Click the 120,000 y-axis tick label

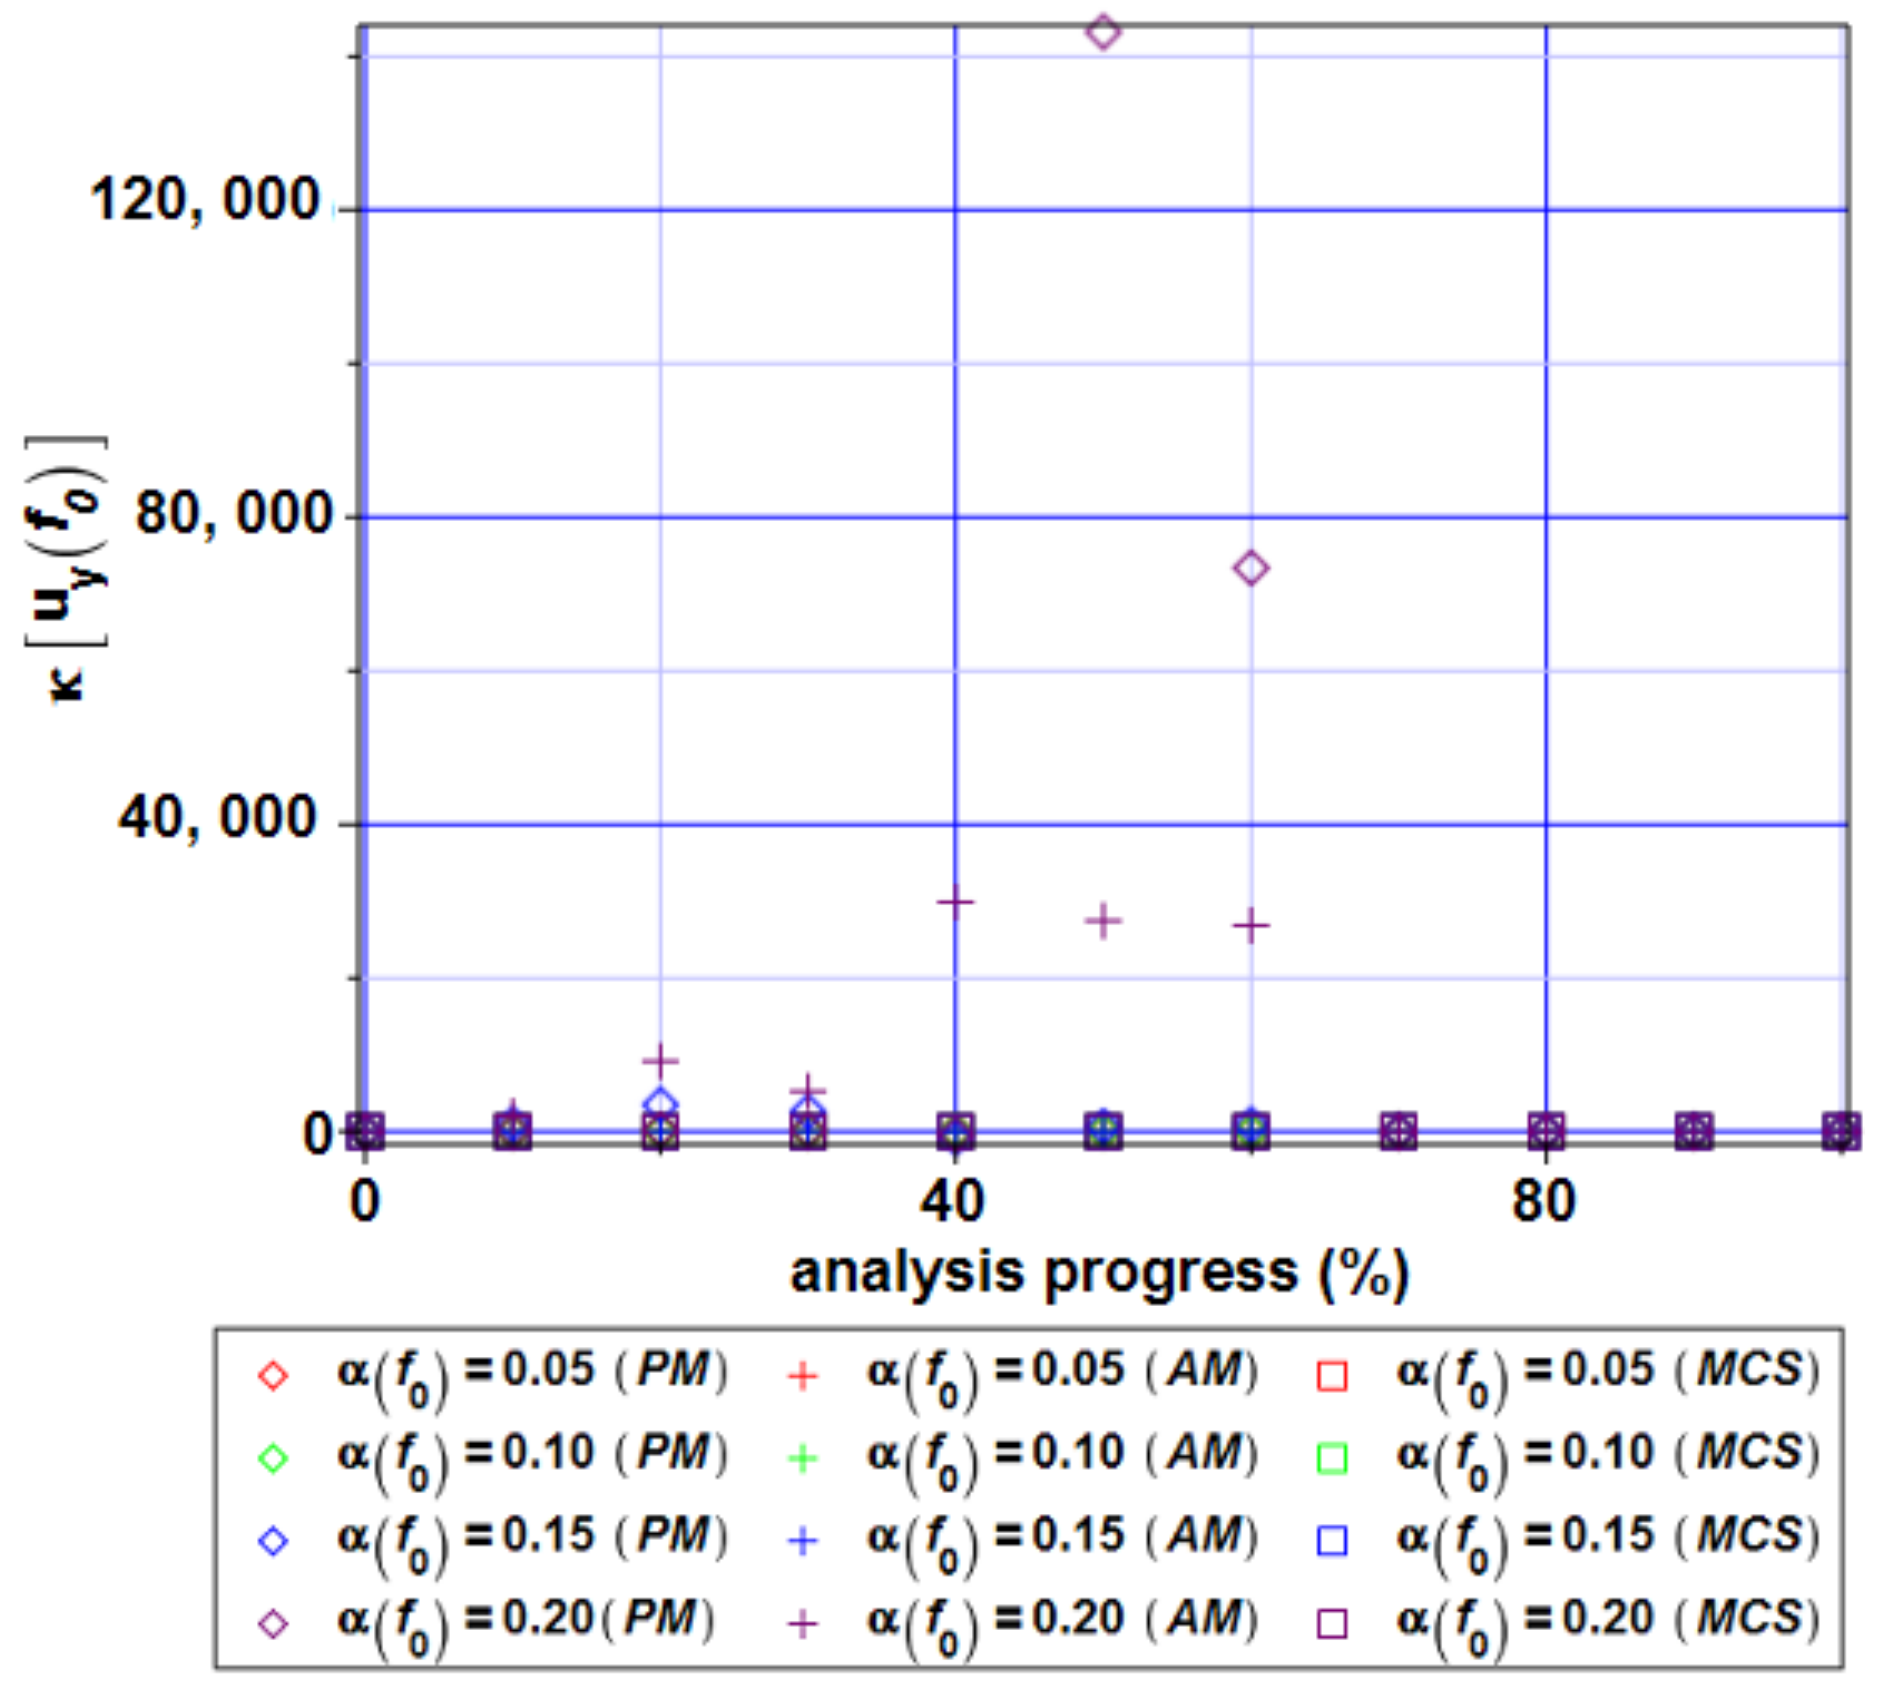[x=204, y=200]
